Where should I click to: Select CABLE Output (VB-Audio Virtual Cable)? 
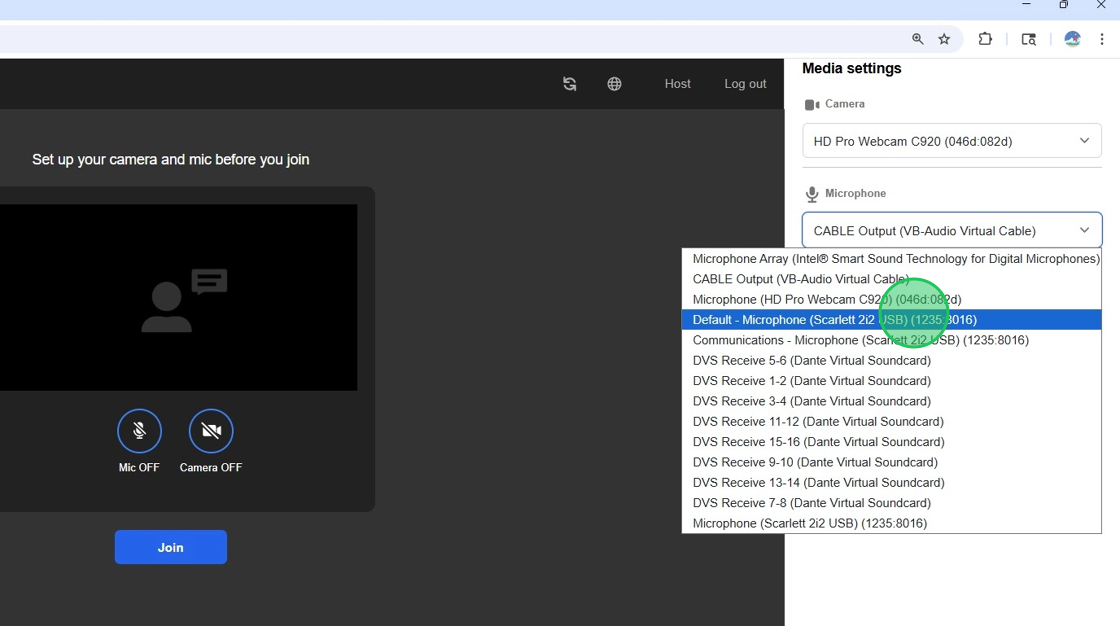tap(800, 279)
